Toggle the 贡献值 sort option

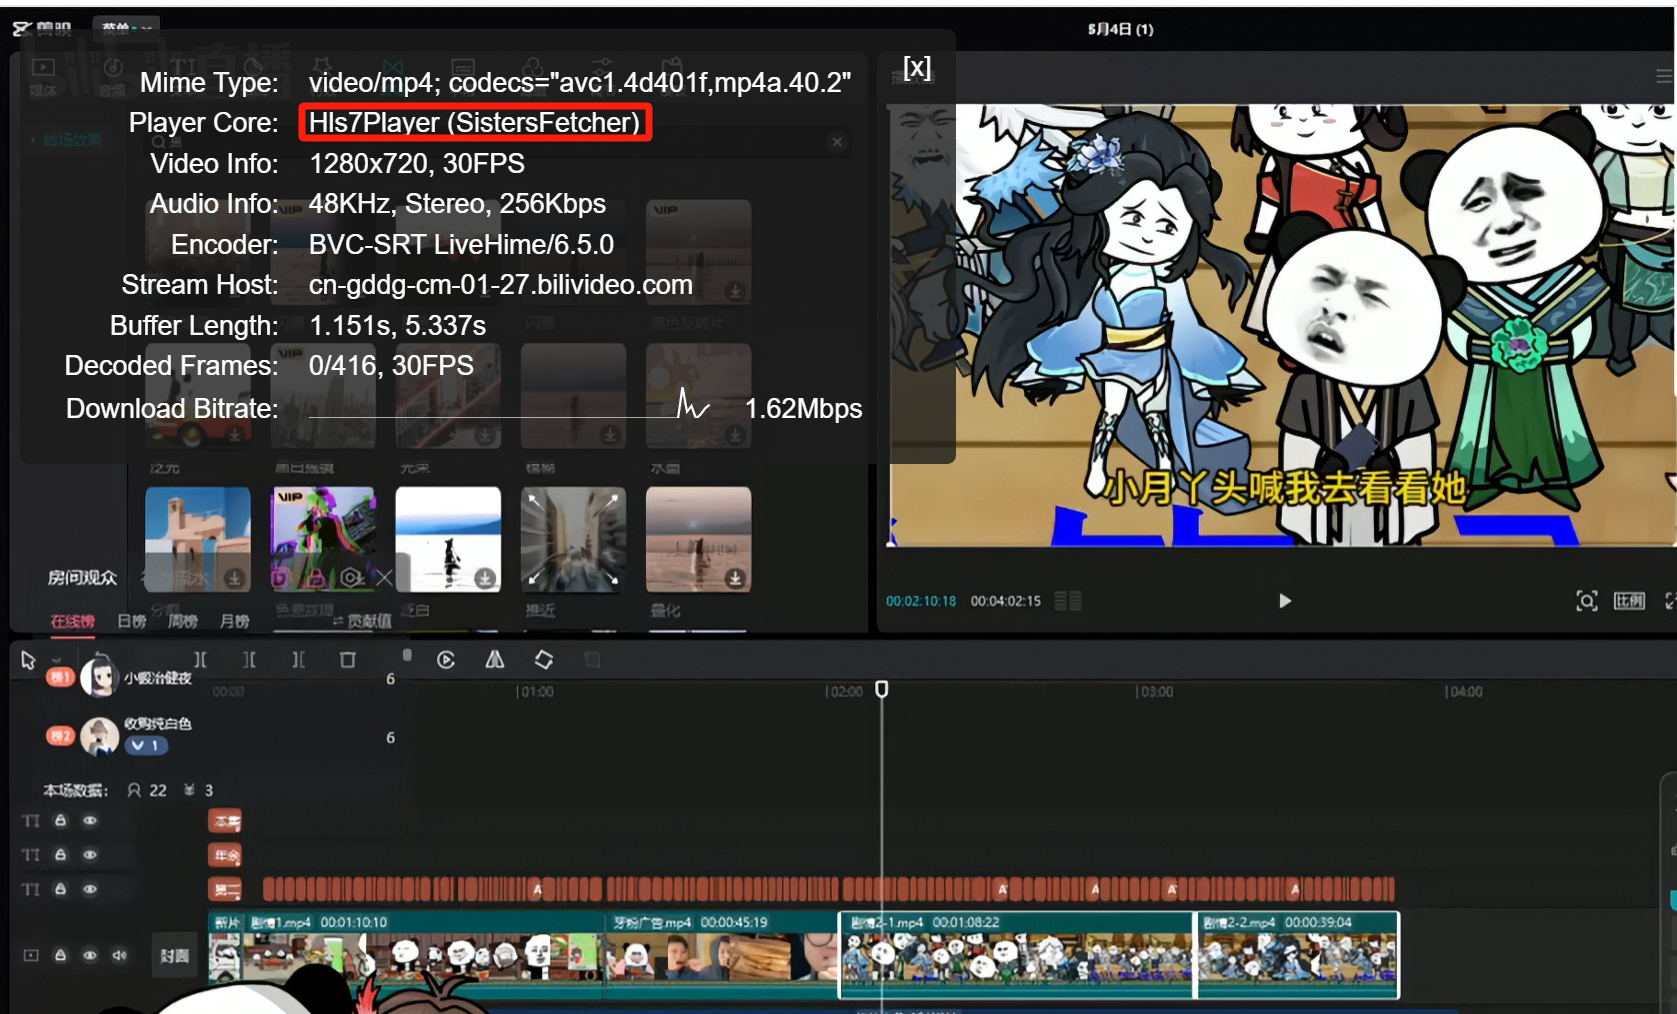pyautogui.click(x=362, y=622)
